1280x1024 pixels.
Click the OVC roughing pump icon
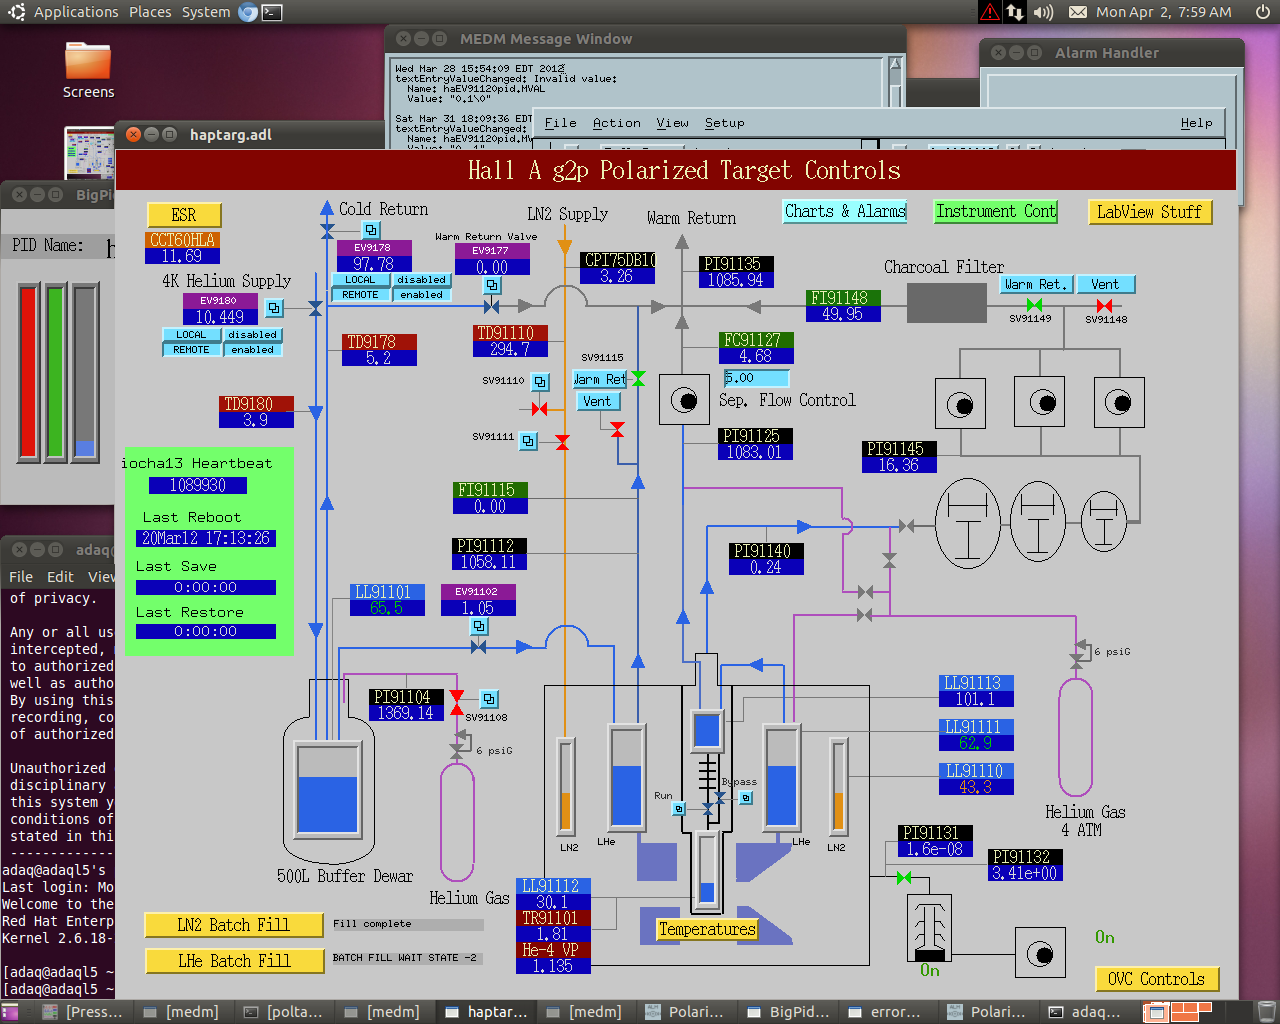pyautogui.click(x=1041, y=953)
